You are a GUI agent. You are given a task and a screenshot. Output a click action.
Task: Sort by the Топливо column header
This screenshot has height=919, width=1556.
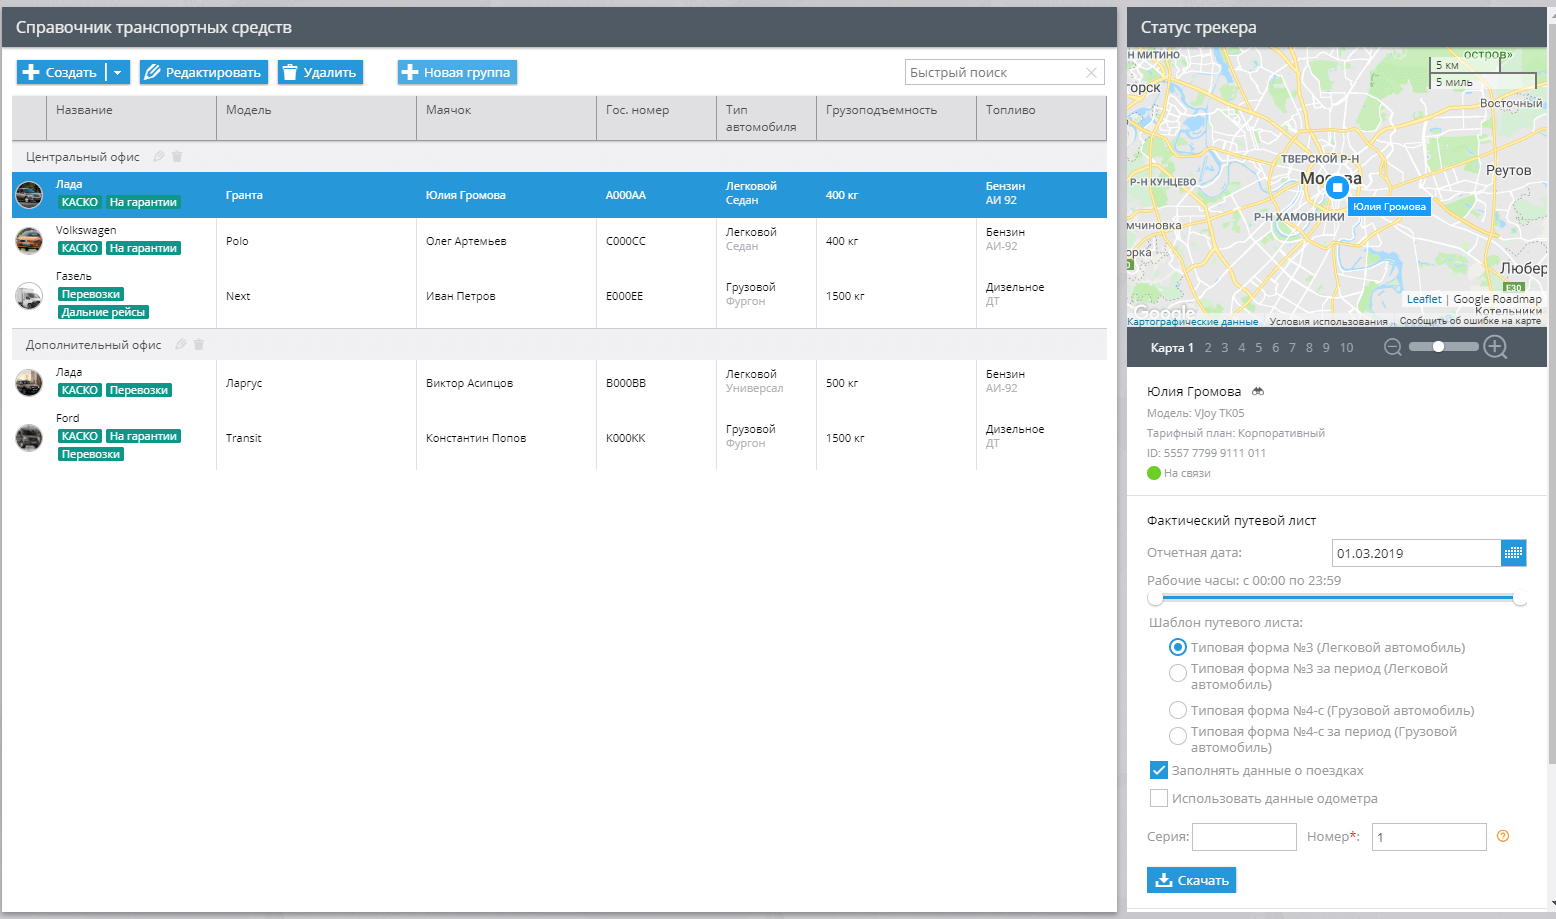[1041, 118]
